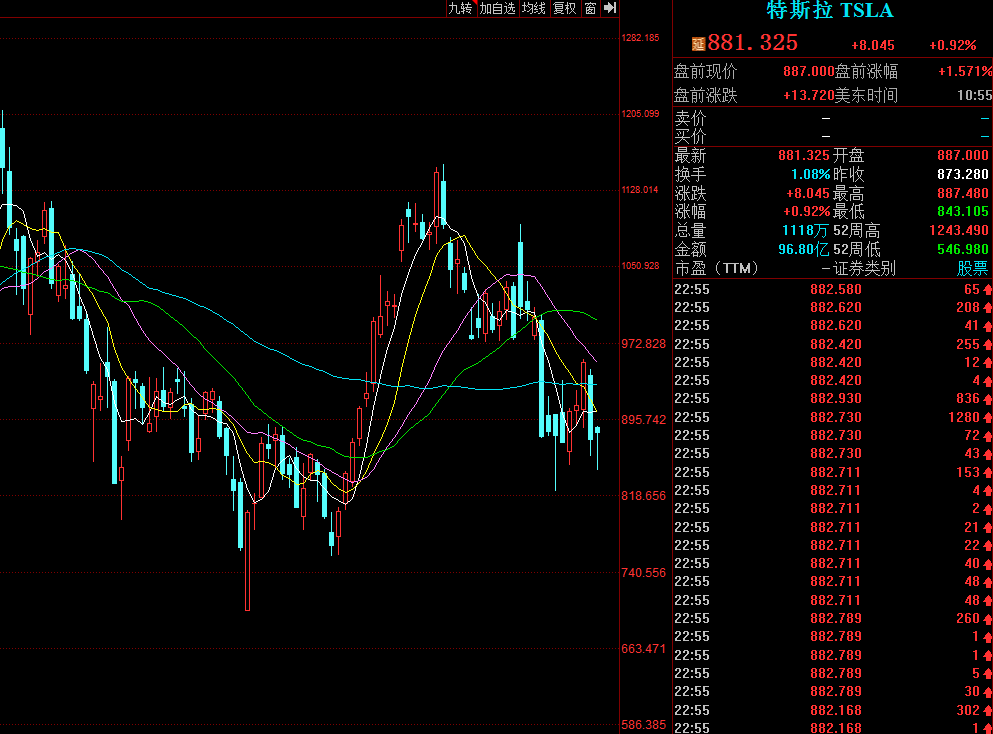Image resolution: width=993 pixels, height=734 pixels.
Task: Click the lowest red candlestick near 740
Action: click(x=248, y=560)
